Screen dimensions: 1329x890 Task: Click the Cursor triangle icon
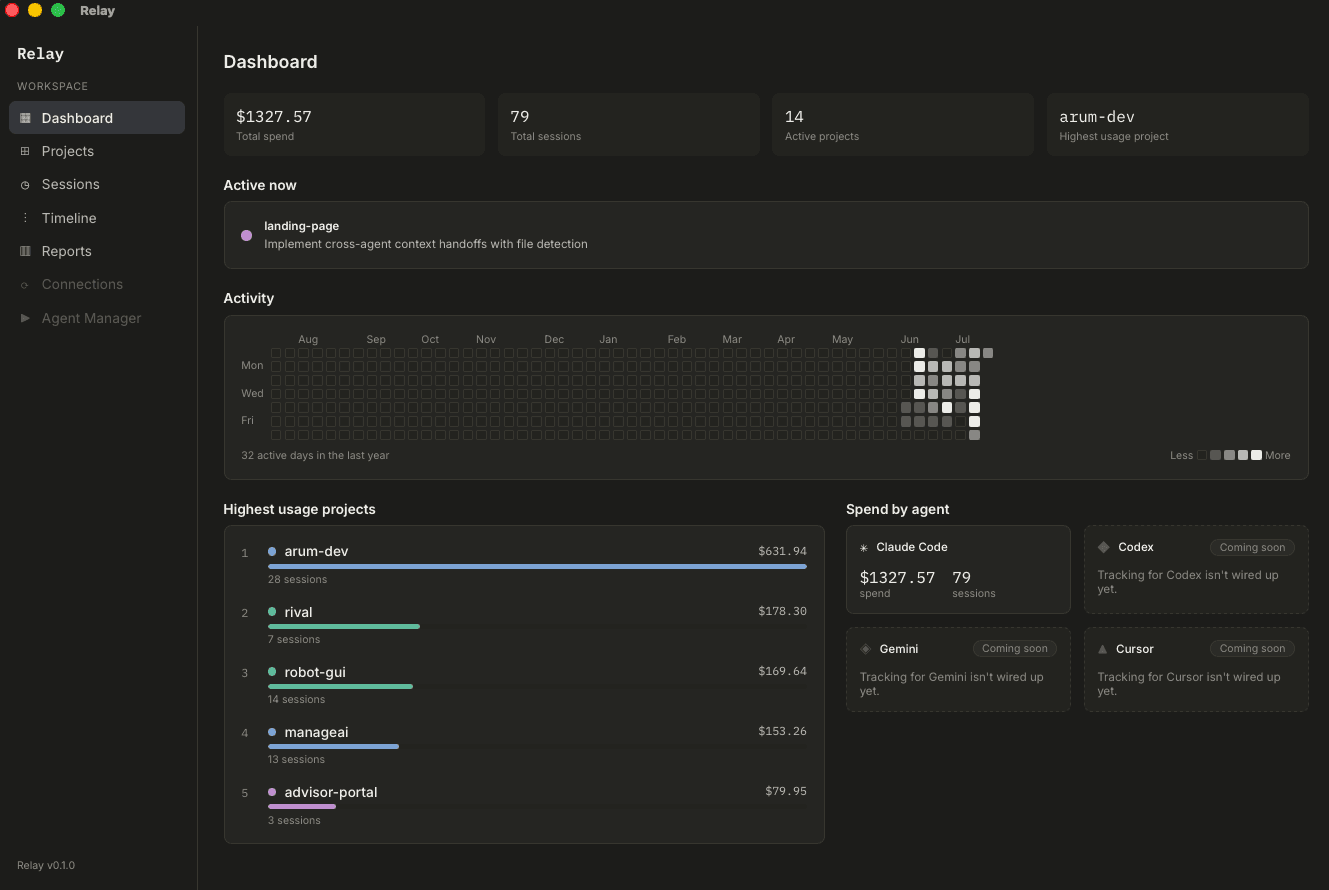(1104, 649)
